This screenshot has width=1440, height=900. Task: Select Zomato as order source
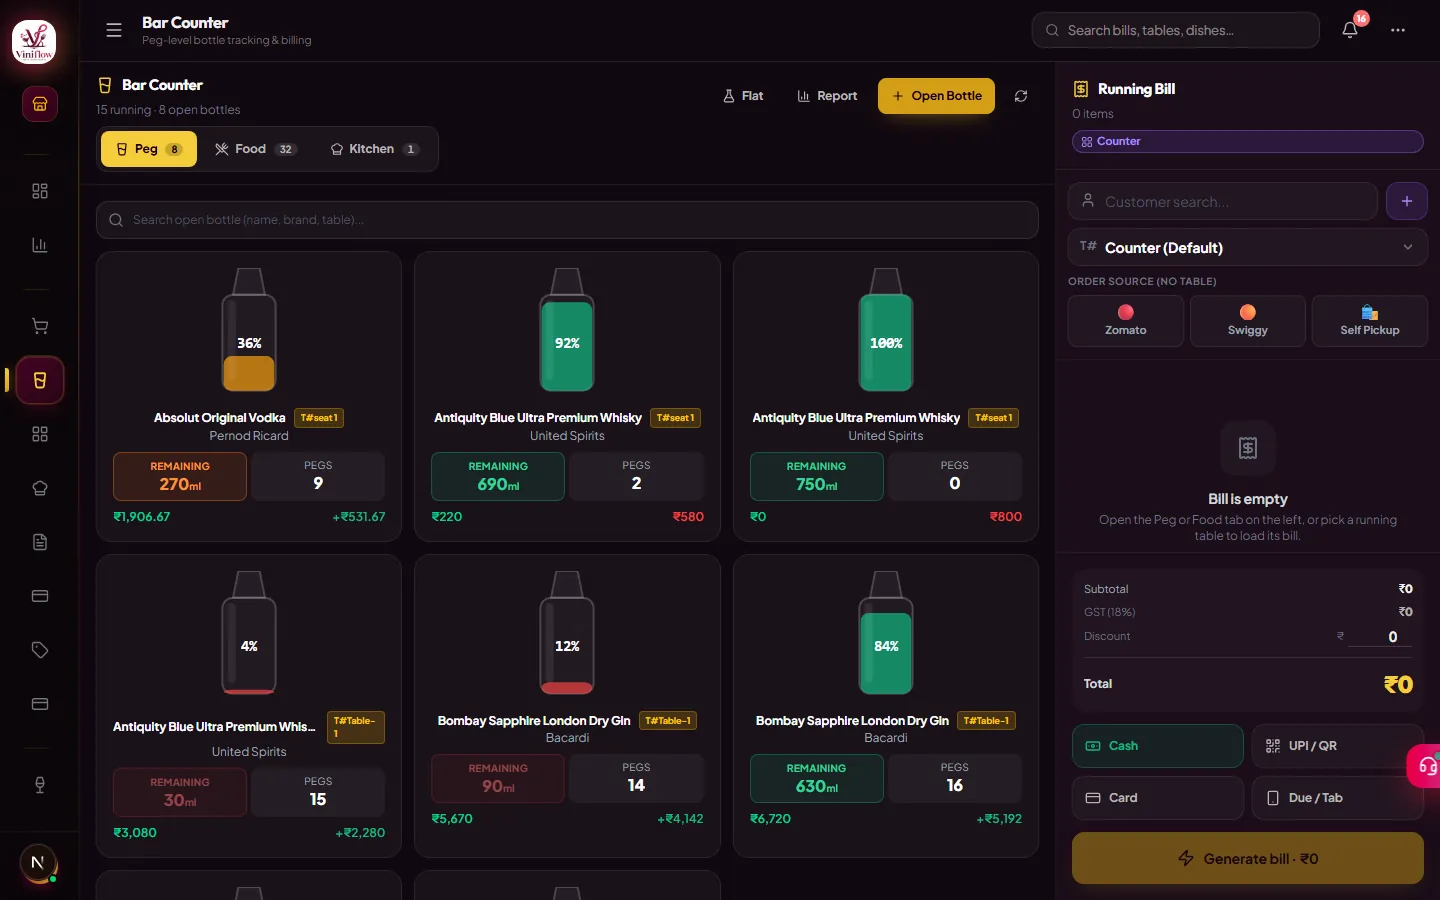coord(1126,321)
